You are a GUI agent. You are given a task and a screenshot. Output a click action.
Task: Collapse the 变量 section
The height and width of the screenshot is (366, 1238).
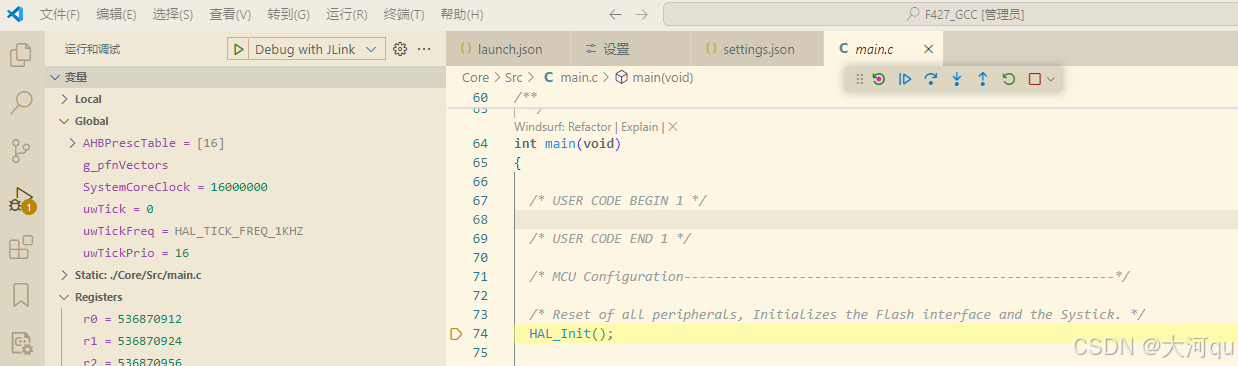(54, 77)
